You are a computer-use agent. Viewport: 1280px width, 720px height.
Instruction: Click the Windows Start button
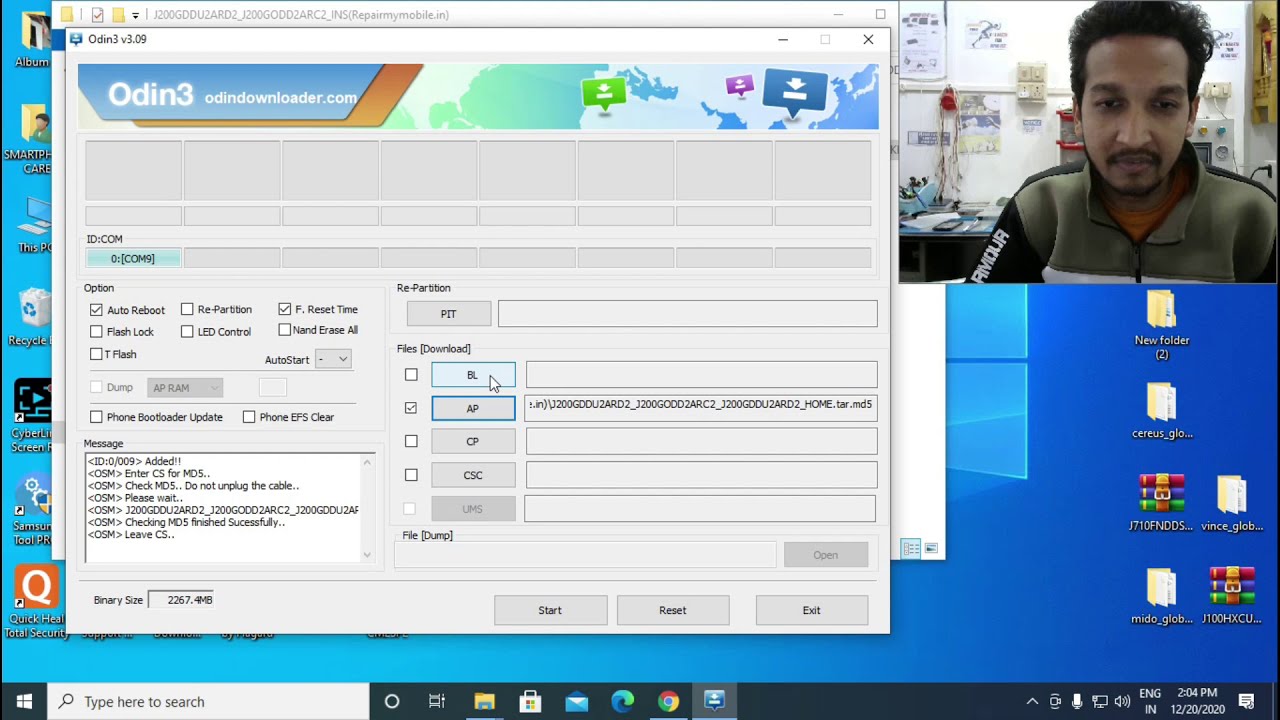tap(24, 701)
